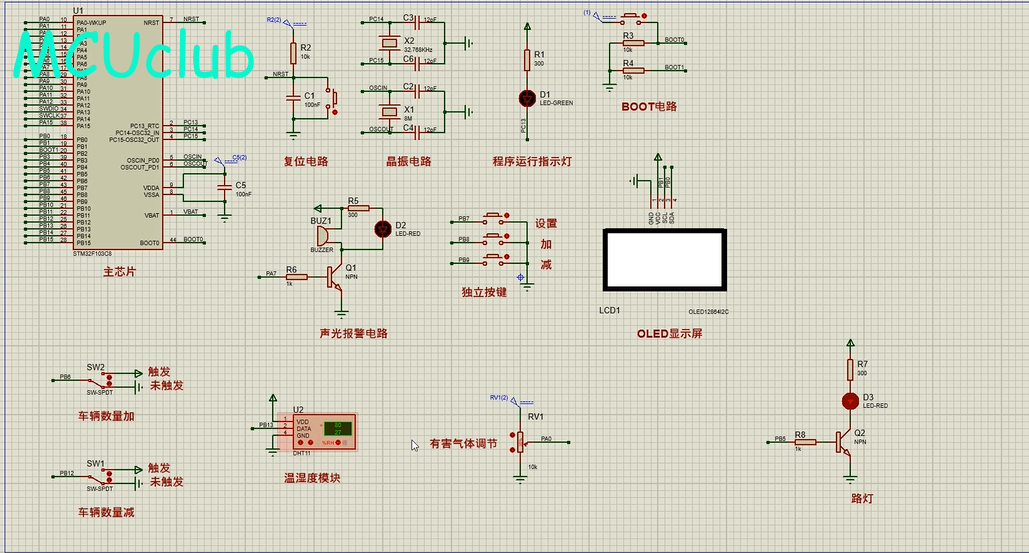This screenshot has width=1029, height=553.
Task: Click the BUZ1 buzzer component
Action: pyautogui.click(x=324, y=236)
